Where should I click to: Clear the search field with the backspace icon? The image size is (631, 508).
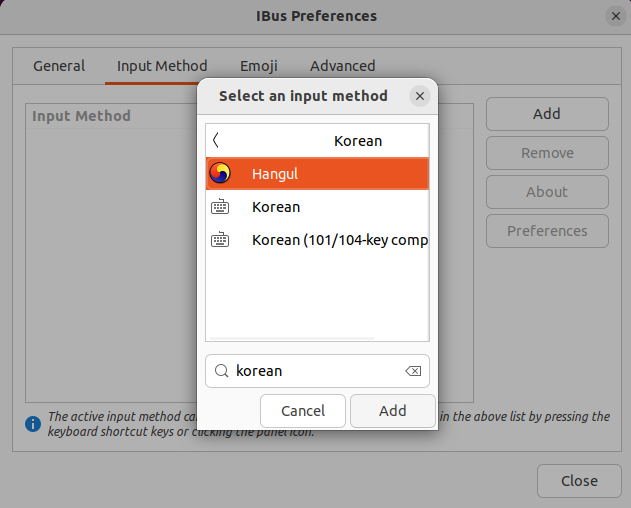pos(413,371)
